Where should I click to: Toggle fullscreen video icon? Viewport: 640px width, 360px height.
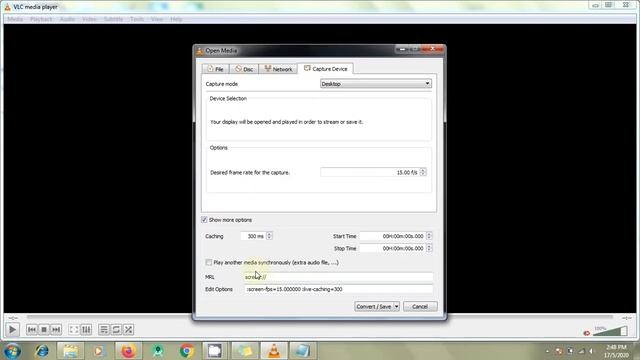[74, 329]
